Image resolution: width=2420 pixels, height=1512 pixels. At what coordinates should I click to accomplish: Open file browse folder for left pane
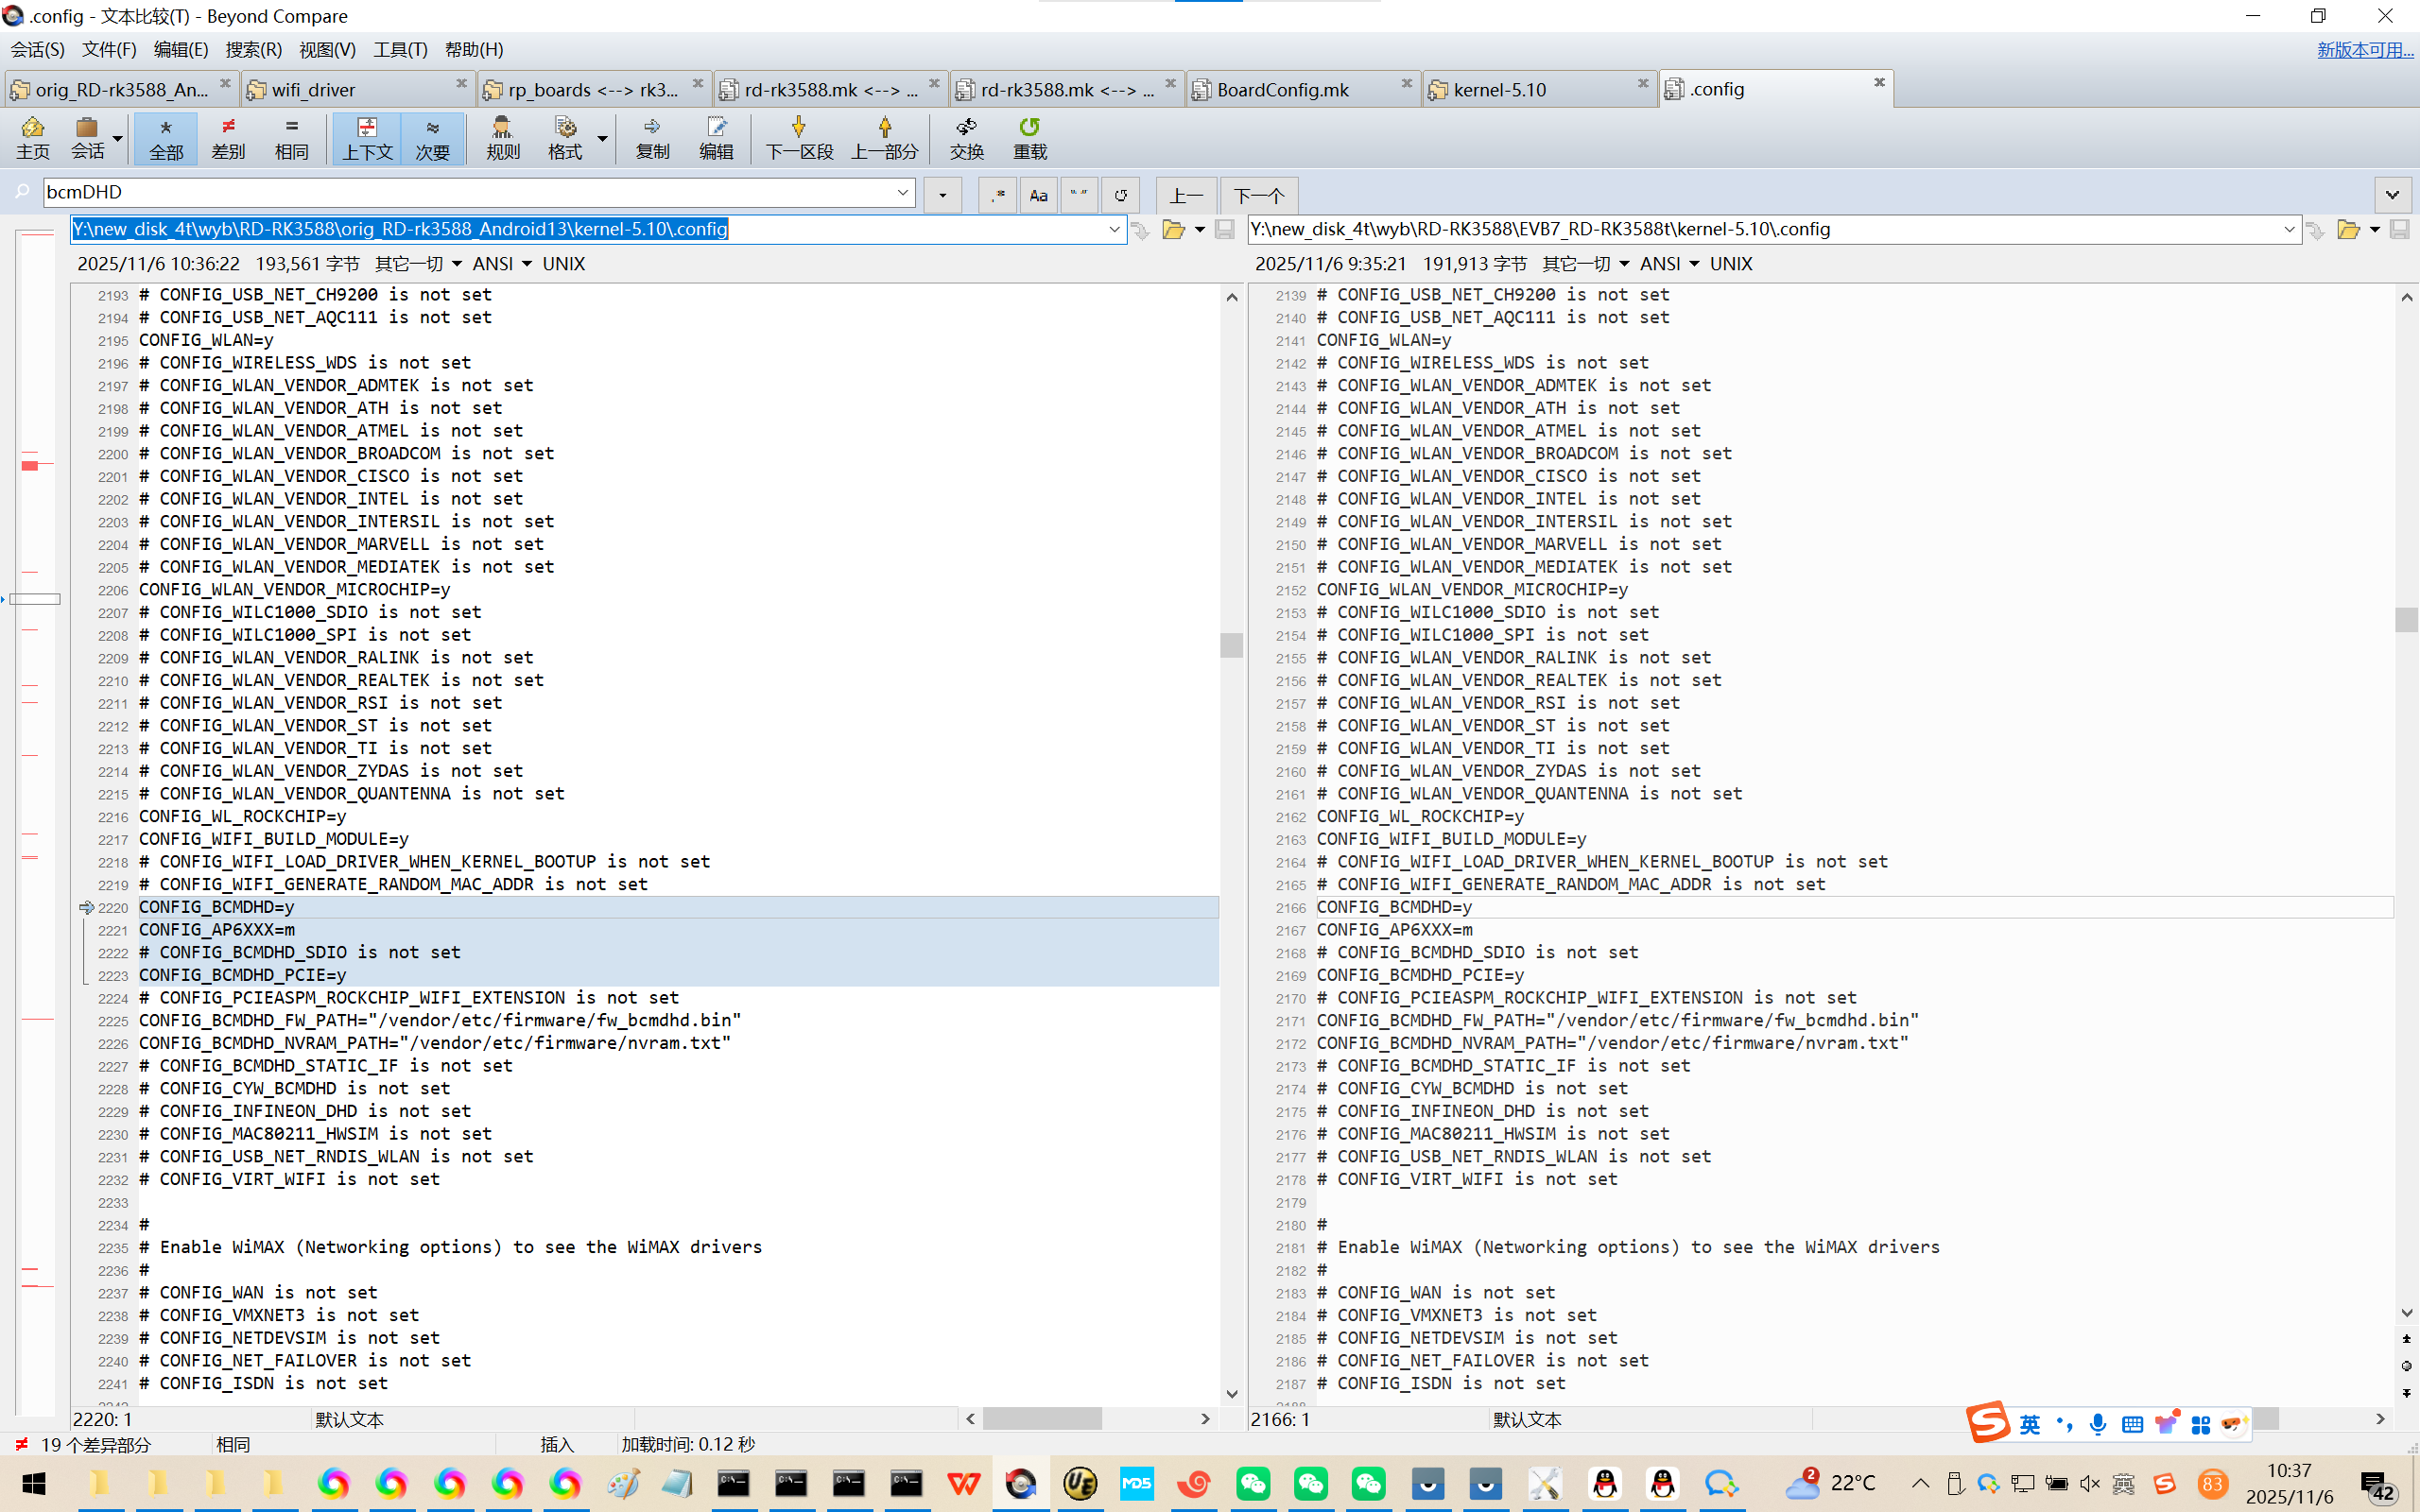(1173, 230)
